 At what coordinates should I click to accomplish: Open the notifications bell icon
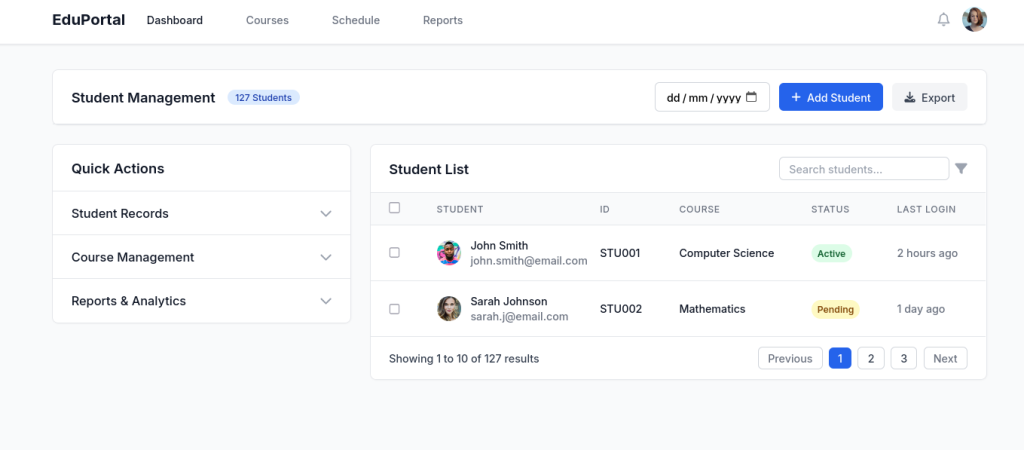point(943,20)
